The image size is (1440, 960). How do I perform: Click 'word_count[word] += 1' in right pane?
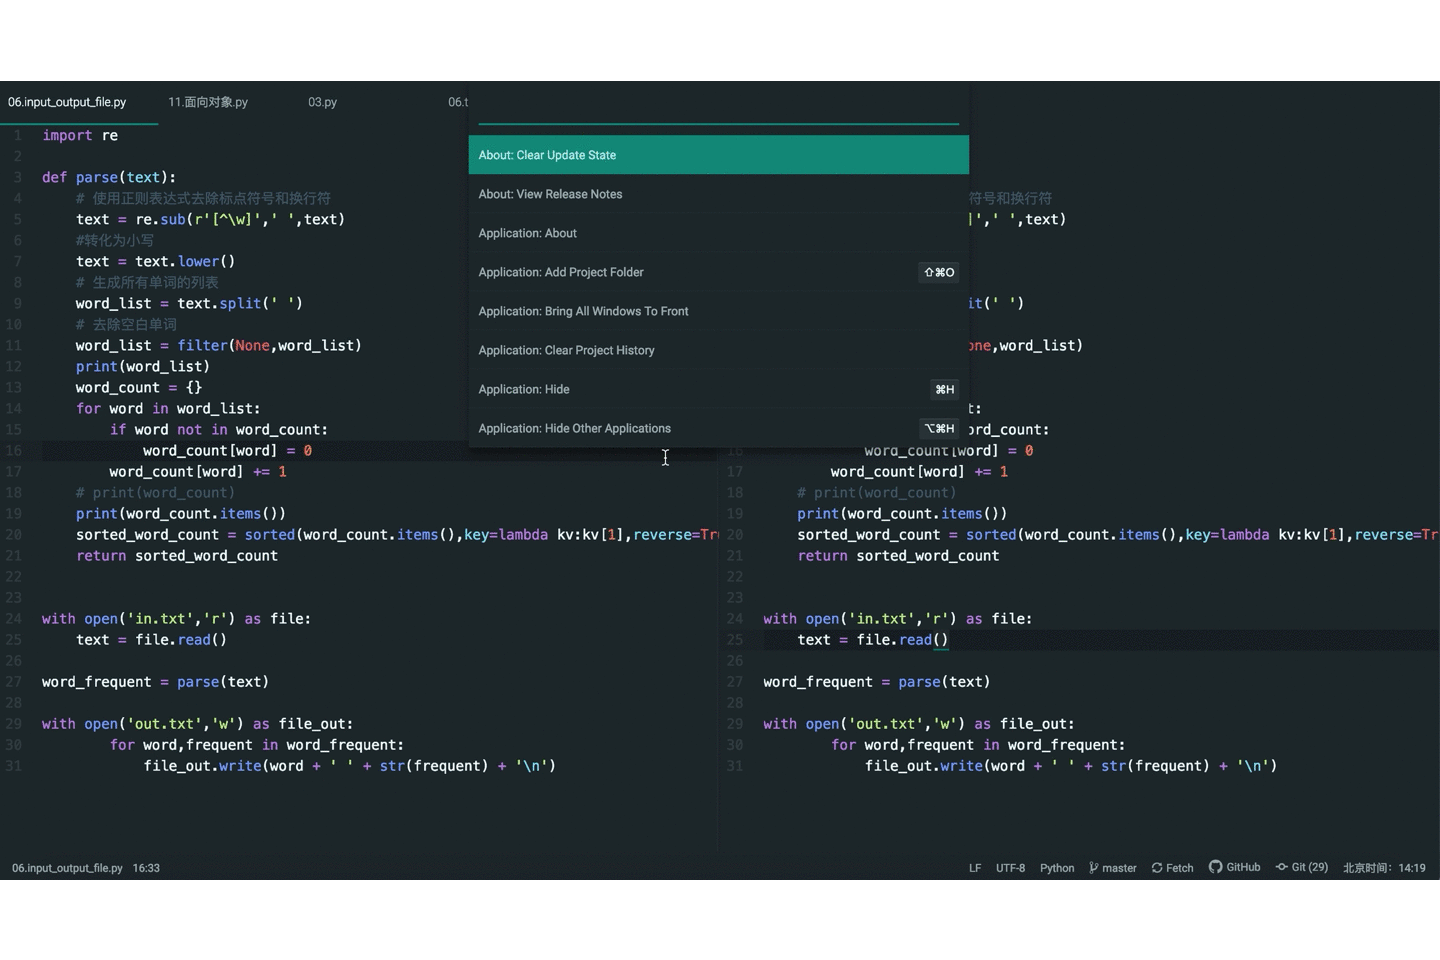coord(919,471)
